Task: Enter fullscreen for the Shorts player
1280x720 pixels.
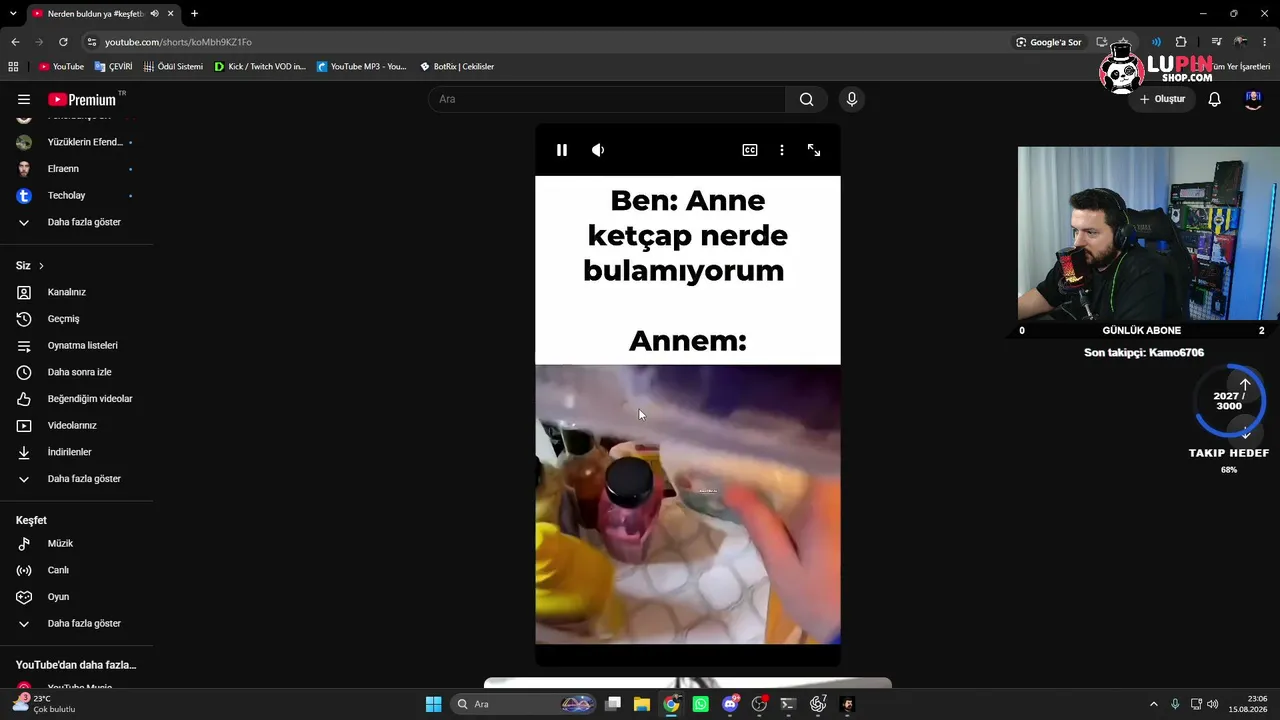Action: [814, 150]
